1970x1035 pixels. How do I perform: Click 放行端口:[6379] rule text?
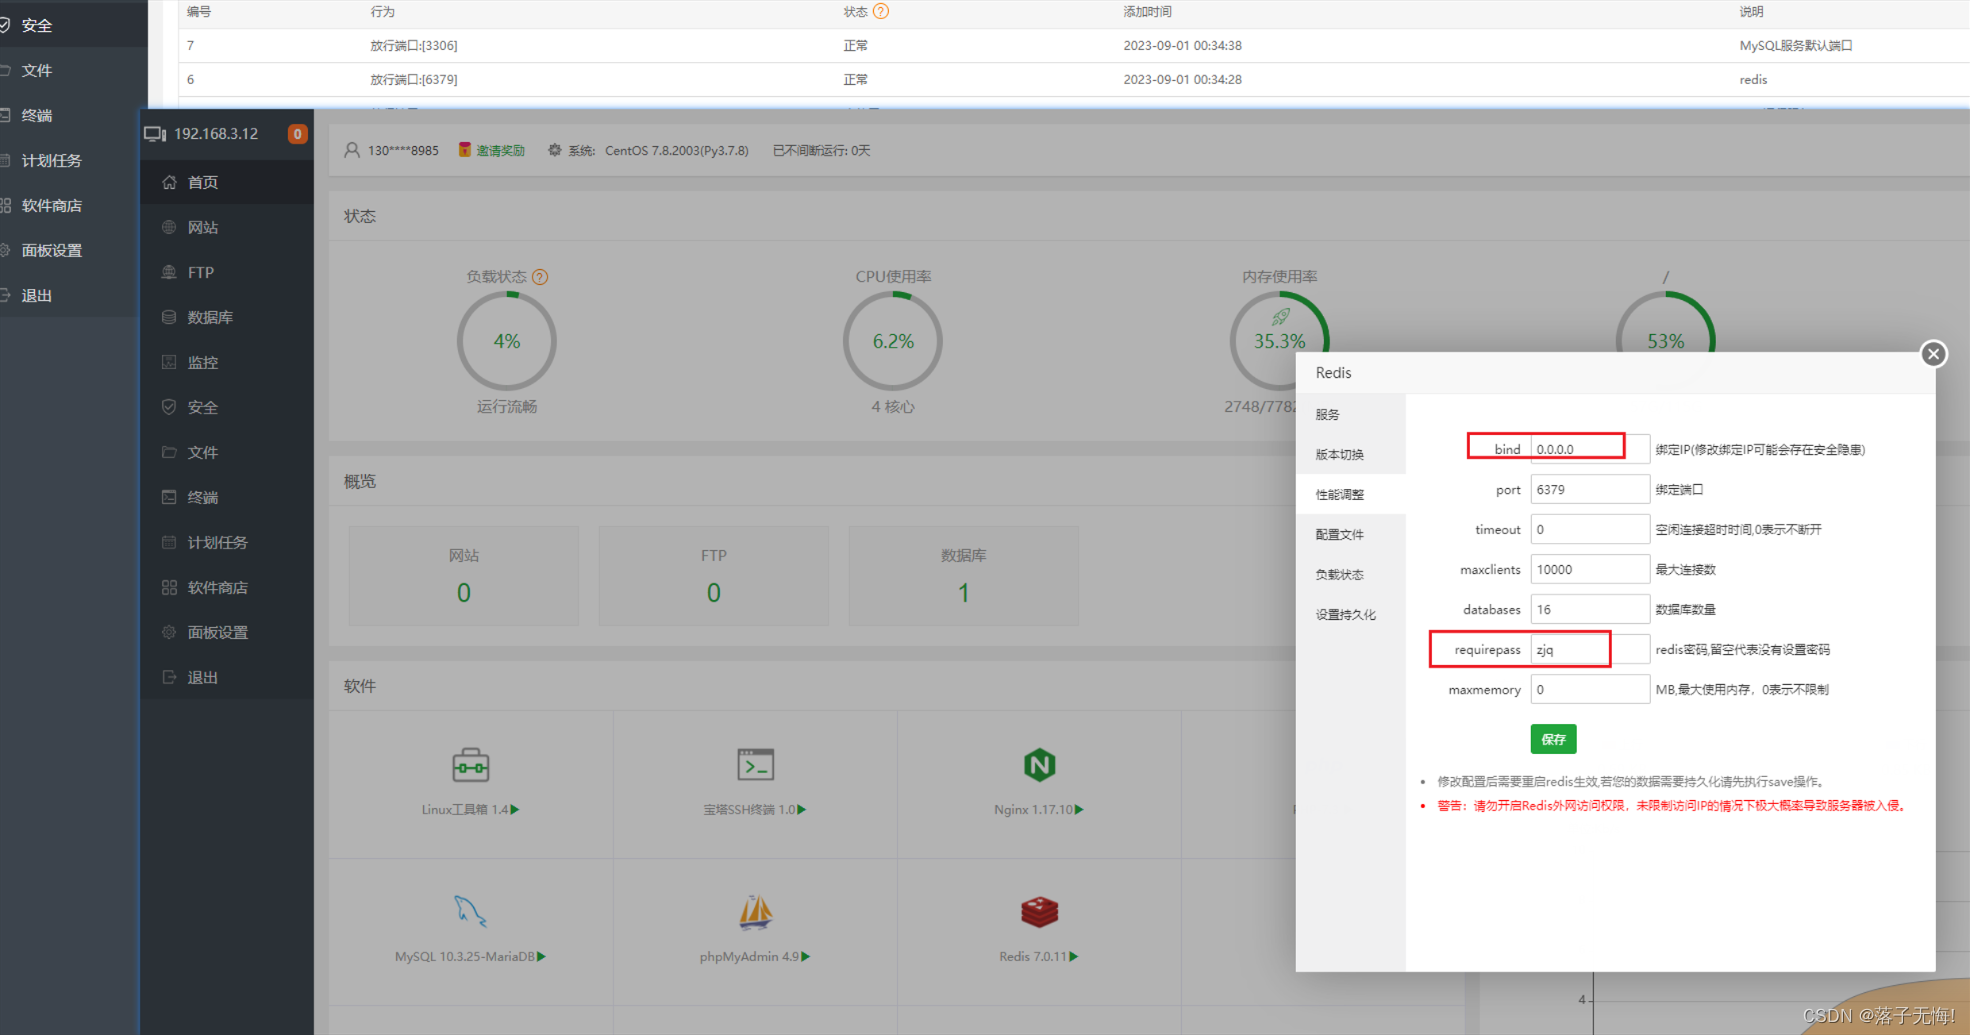click(x=414, y=79)
